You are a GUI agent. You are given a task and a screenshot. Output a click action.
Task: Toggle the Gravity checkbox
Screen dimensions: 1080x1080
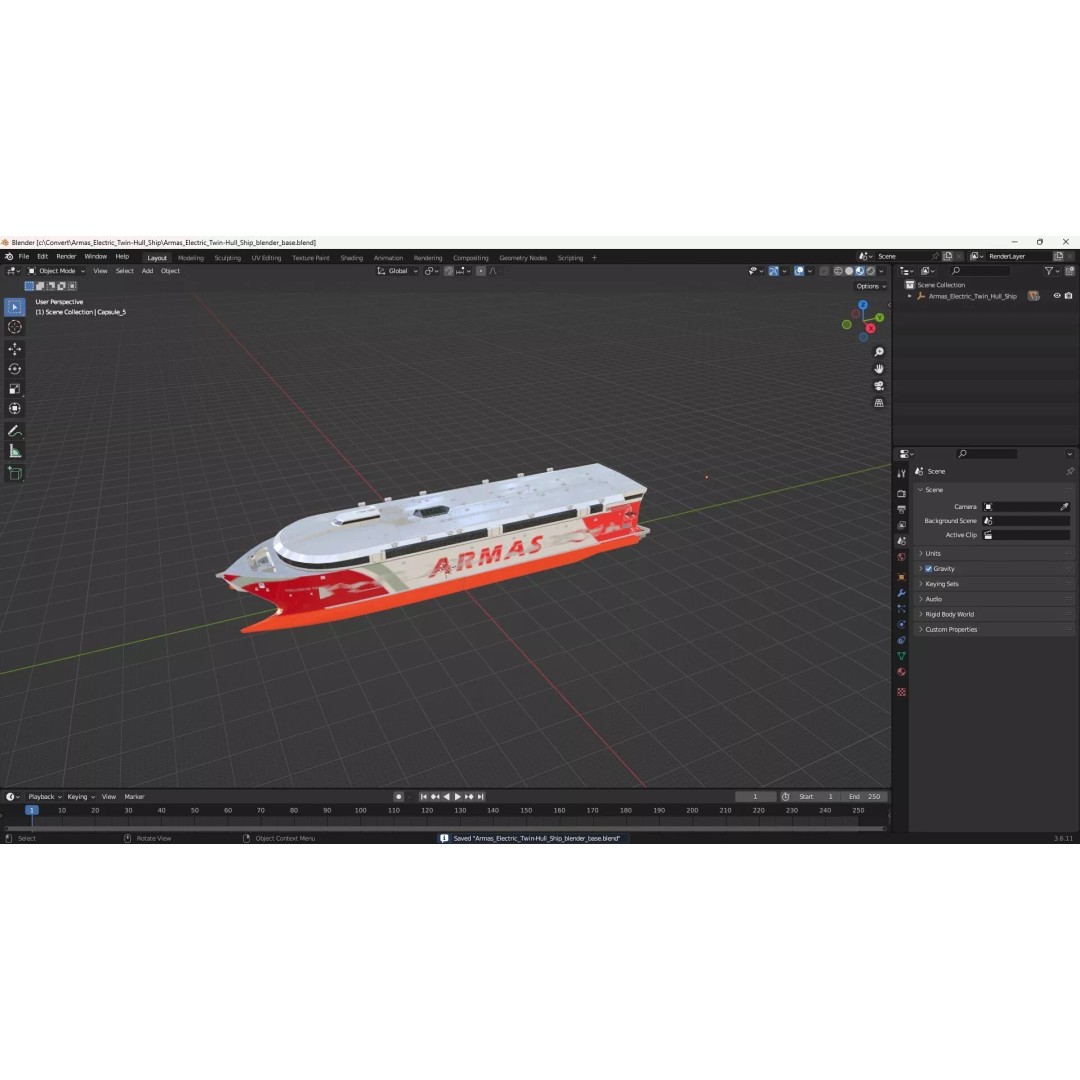(x=928, y=569)
